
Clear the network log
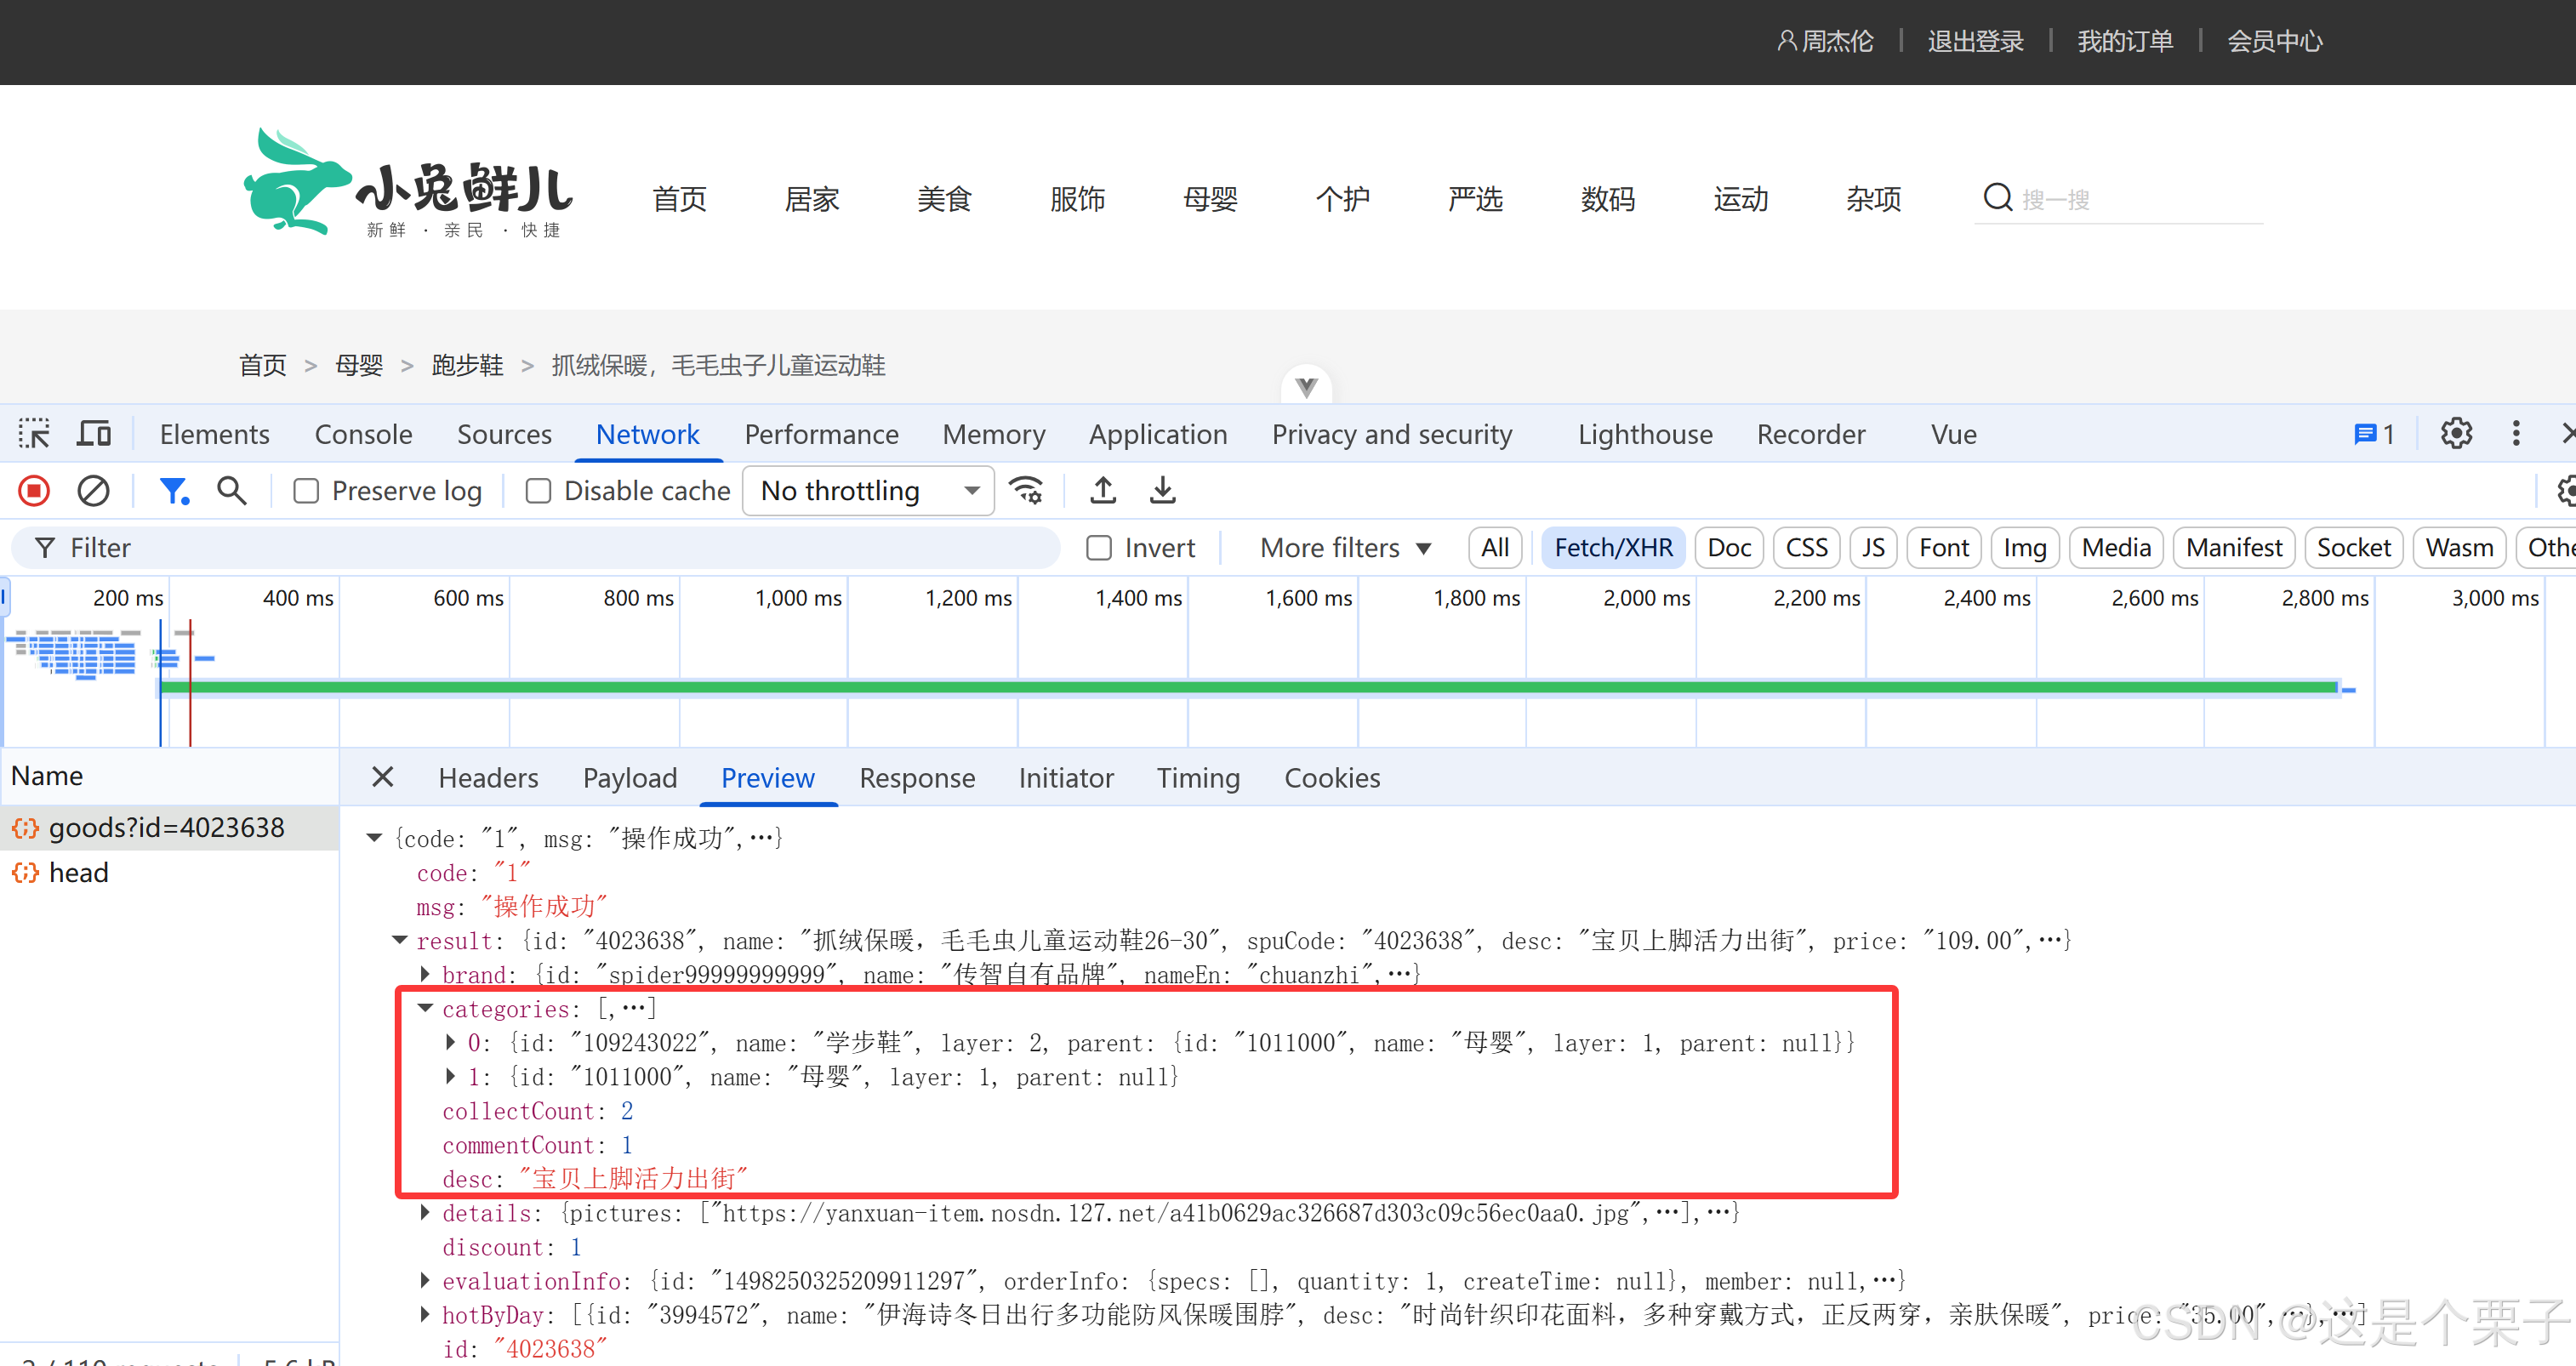coord(93,491)
